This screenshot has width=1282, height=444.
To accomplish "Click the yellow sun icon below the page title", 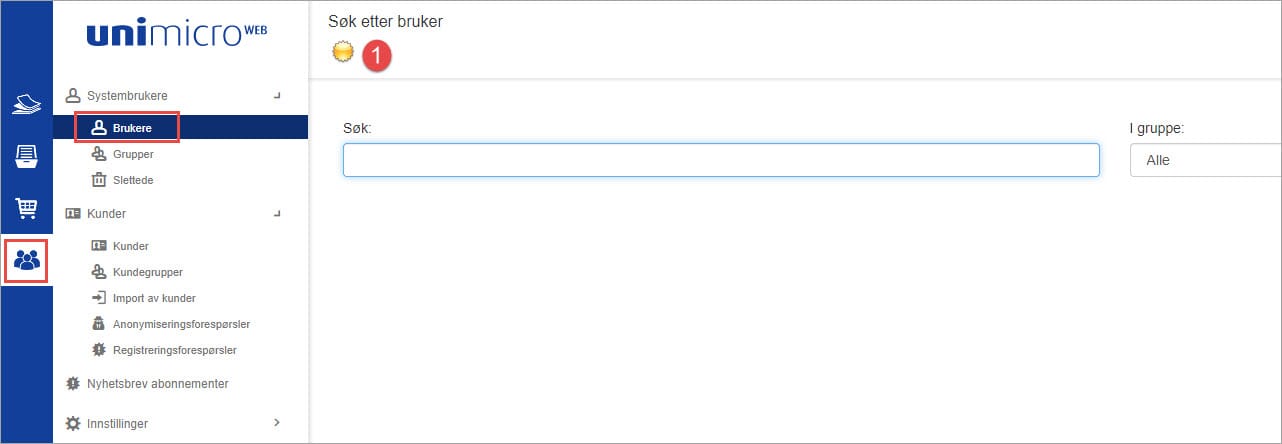I will pyautogui.click(x=343, y=53).
